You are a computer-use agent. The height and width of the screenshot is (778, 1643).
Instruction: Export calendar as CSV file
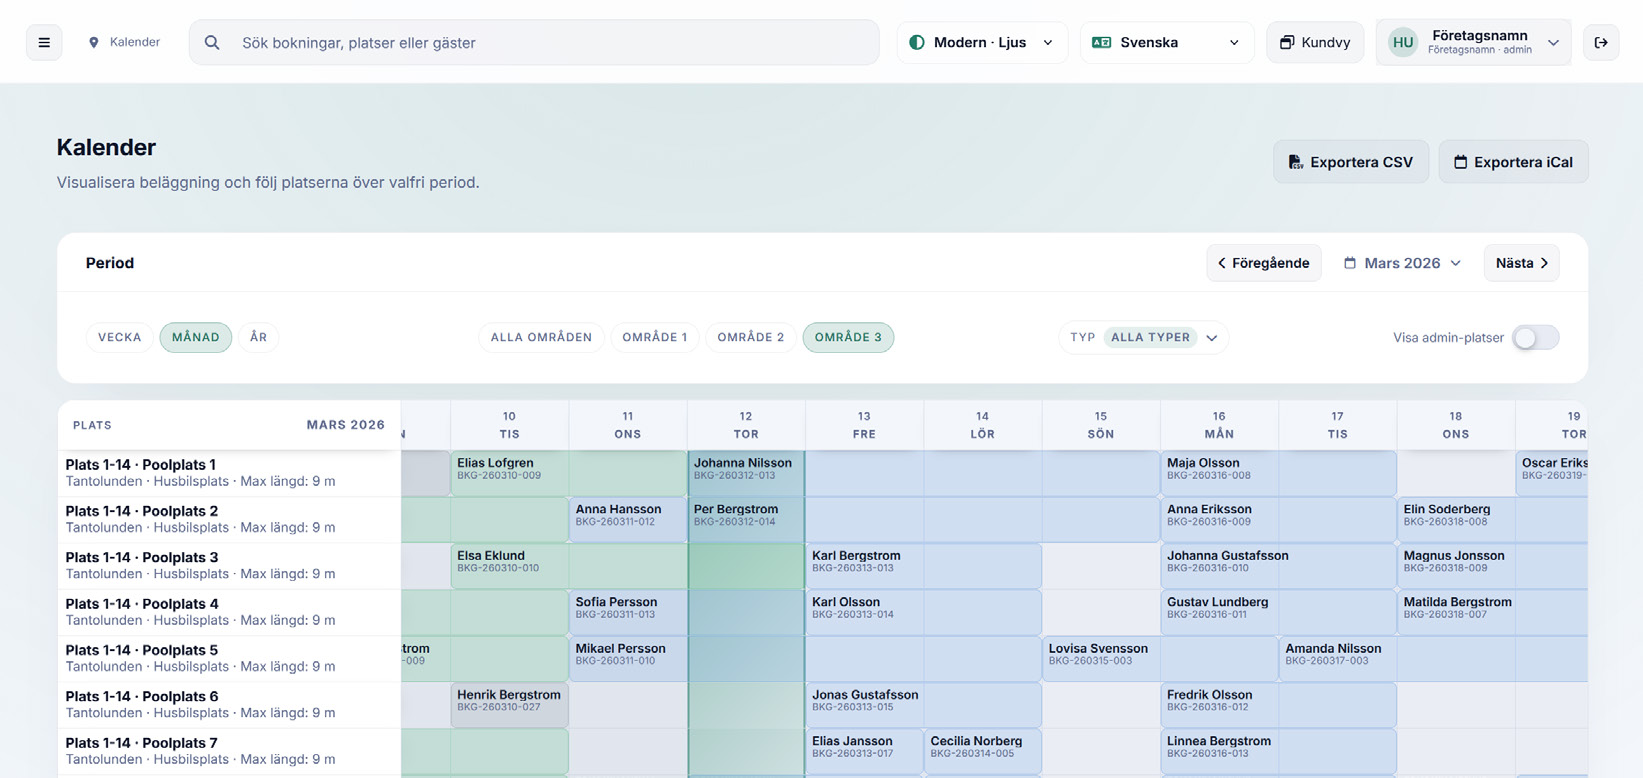pyautogui.click(x=1350, y=162)
